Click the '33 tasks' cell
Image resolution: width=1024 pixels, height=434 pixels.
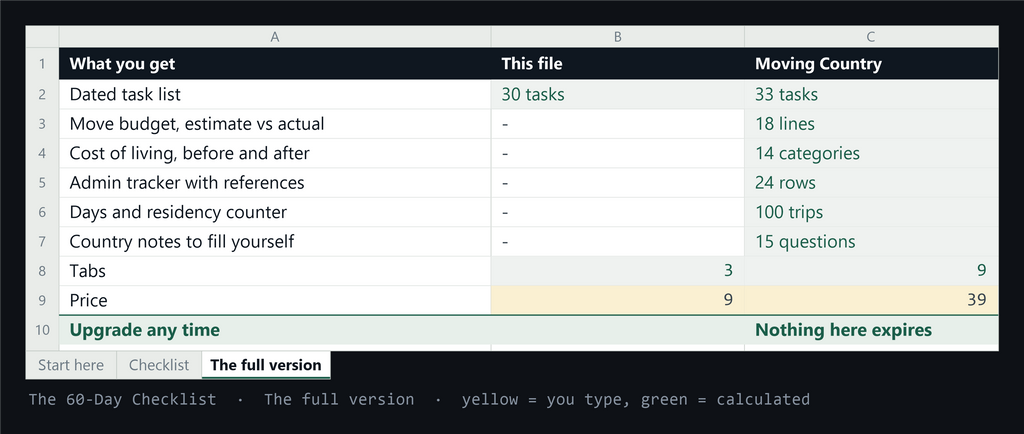871,95
